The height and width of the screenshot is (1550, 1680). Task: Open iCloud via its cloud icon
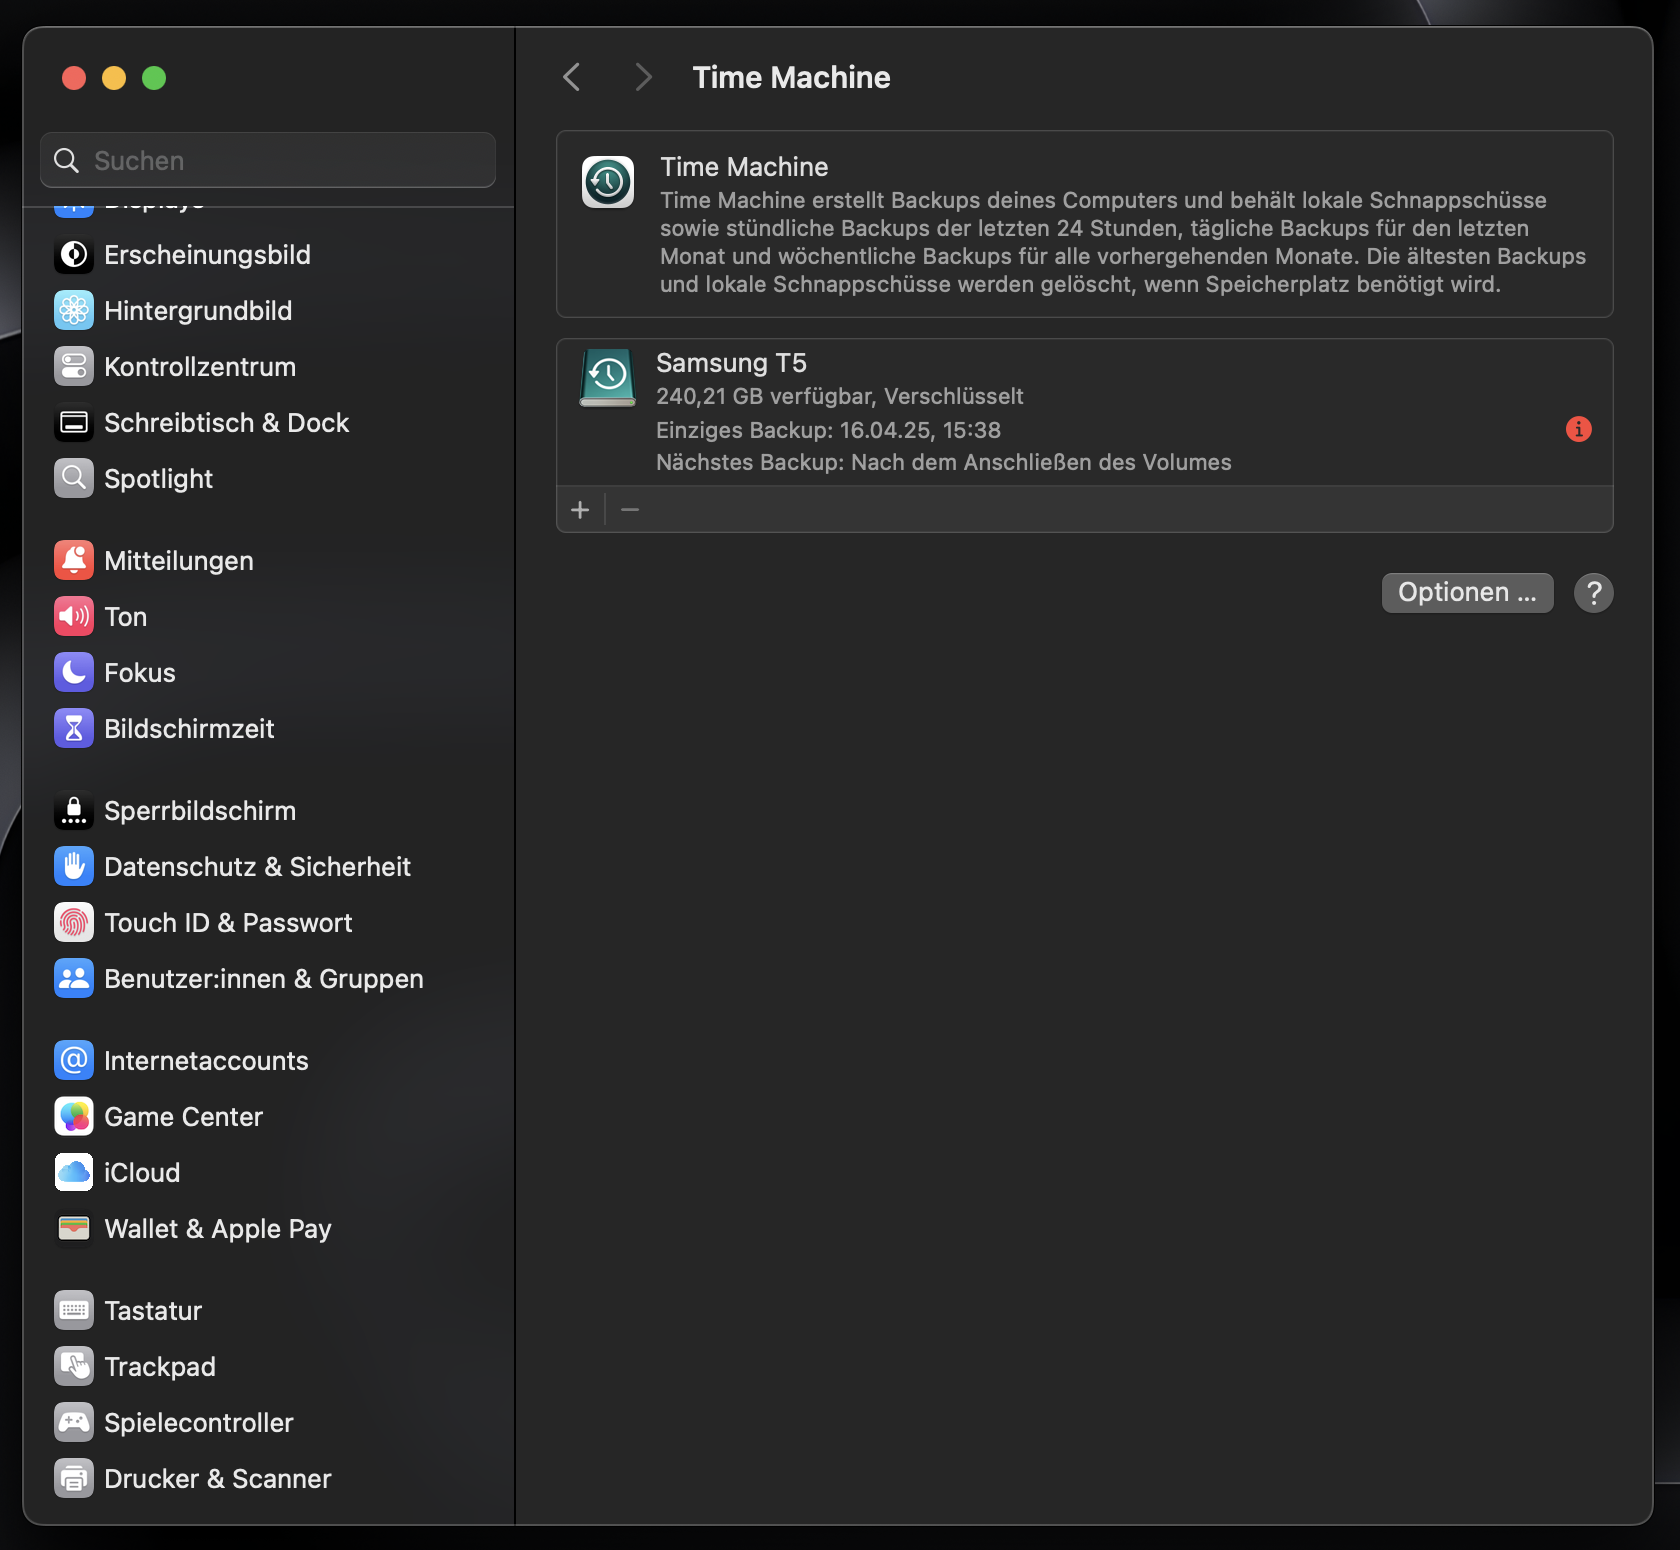click(74, 1173)
